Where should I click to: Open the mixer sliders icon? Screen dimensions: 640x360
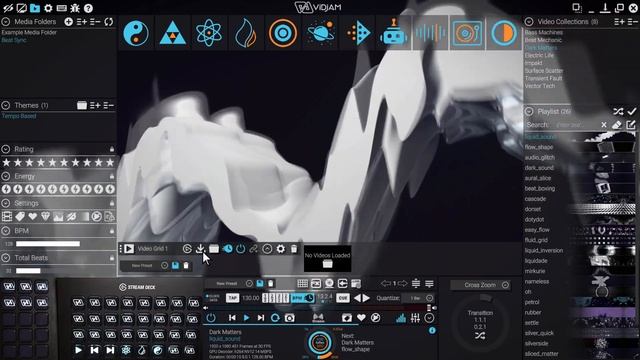415,318
